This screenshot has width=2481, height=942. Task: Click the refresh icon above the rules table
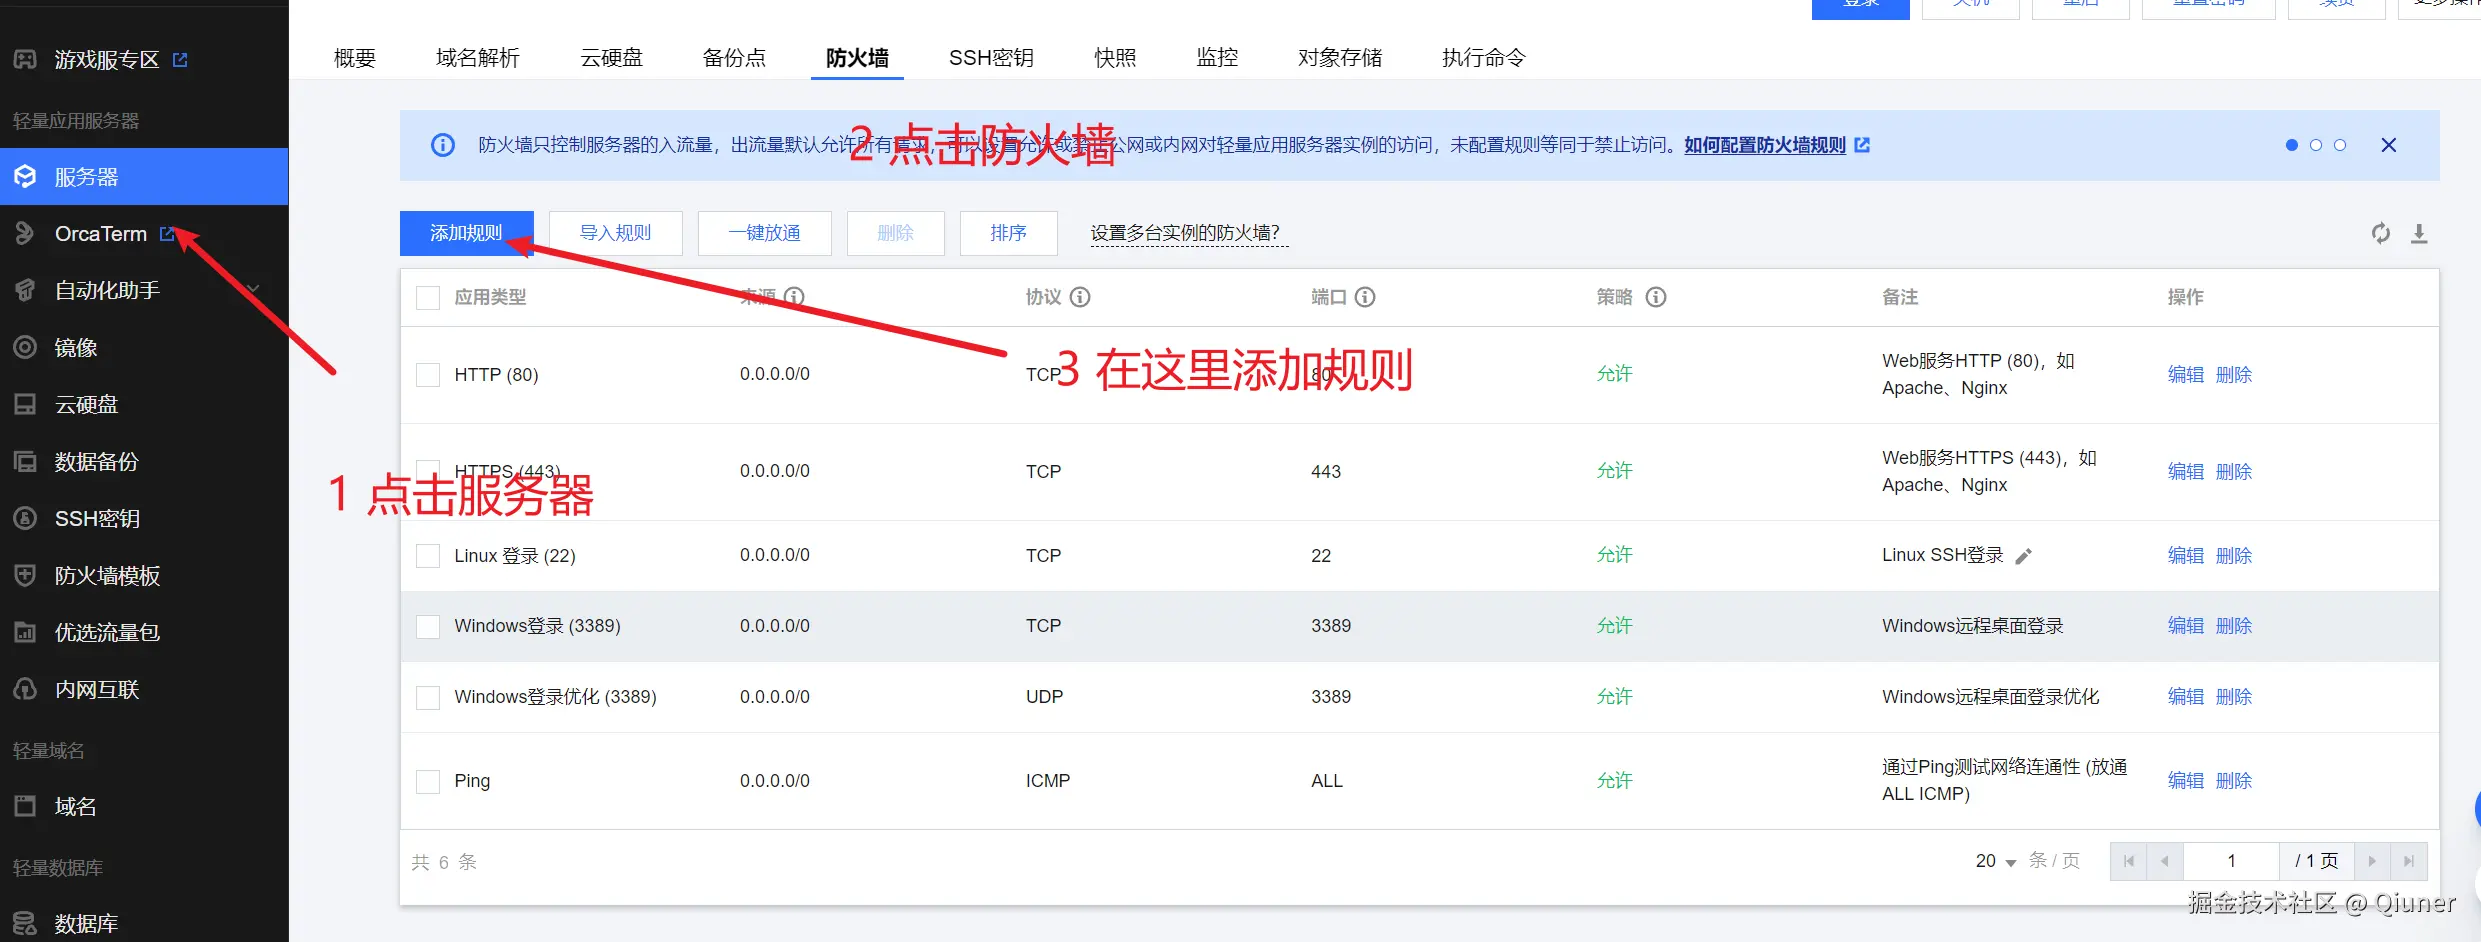pyautogui.click(x=2381, y=233)
